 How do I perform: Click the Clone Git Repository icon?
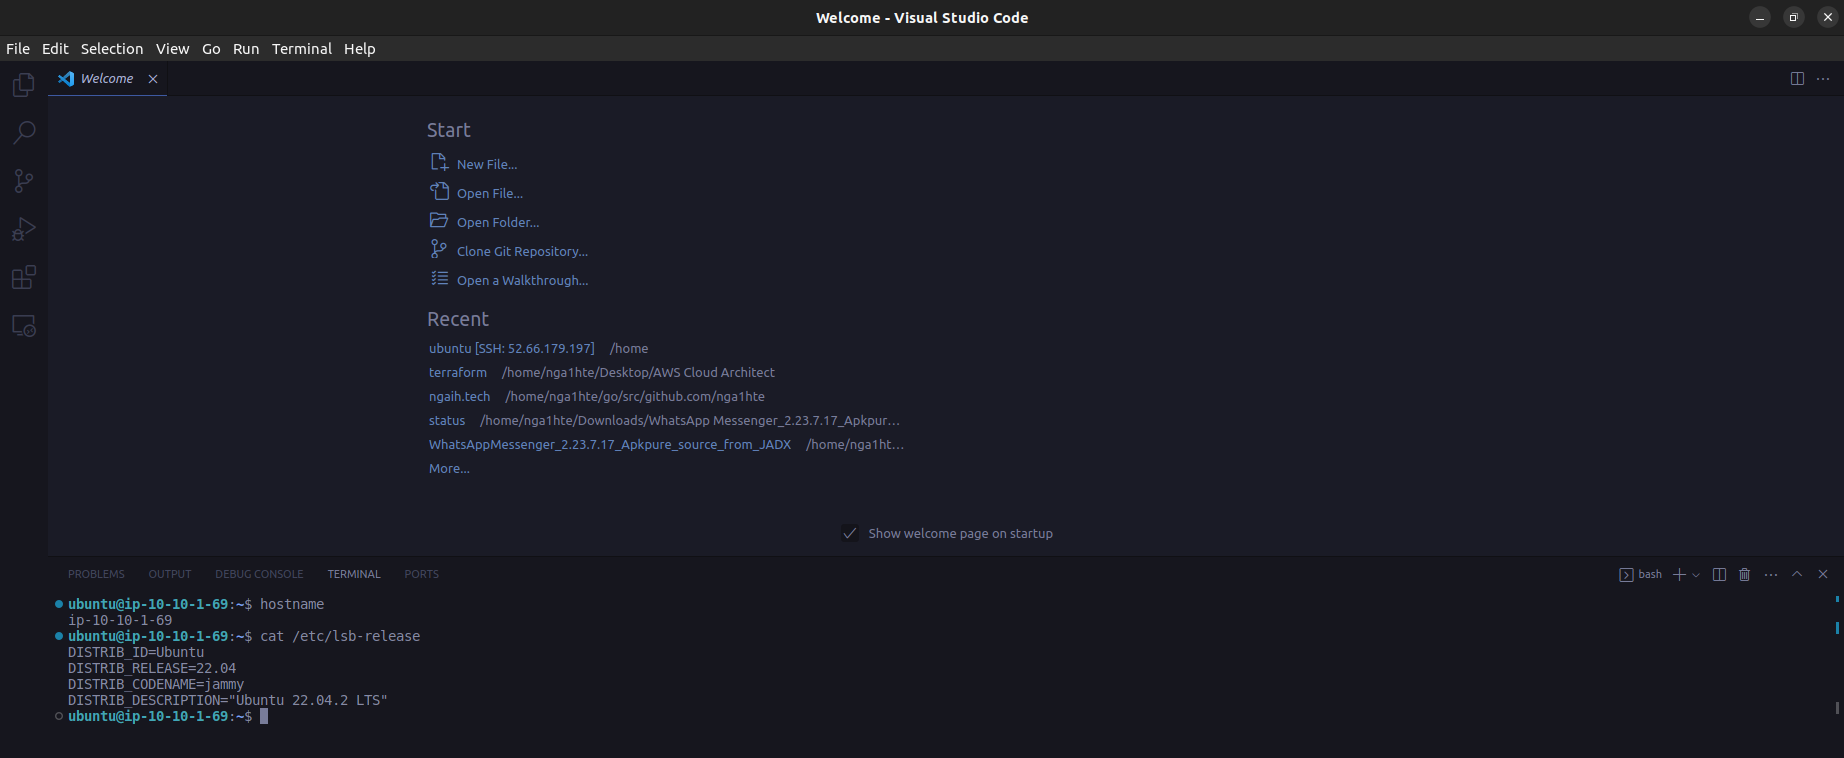pyautogui.click(x=439, y=249)
